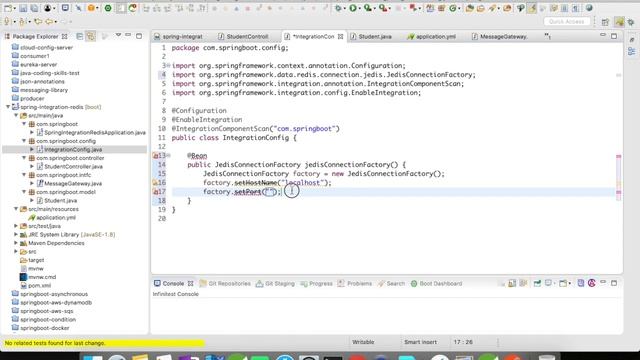This screenshot has height=360, width=640.
Task: Click the top overview ruler error marker
Action: coord(618,156)
